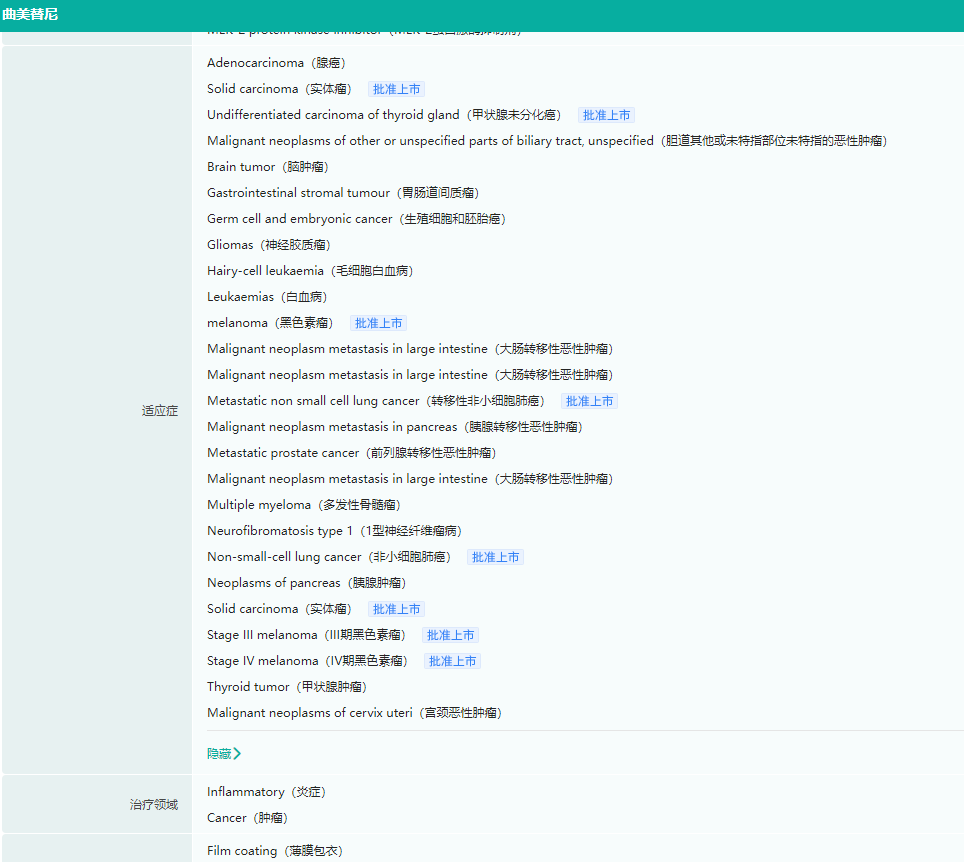The width and height of the screenshot is (964, 862).
Task: Click the 治疗领域 row label
Action: click(x=154, y=805)
